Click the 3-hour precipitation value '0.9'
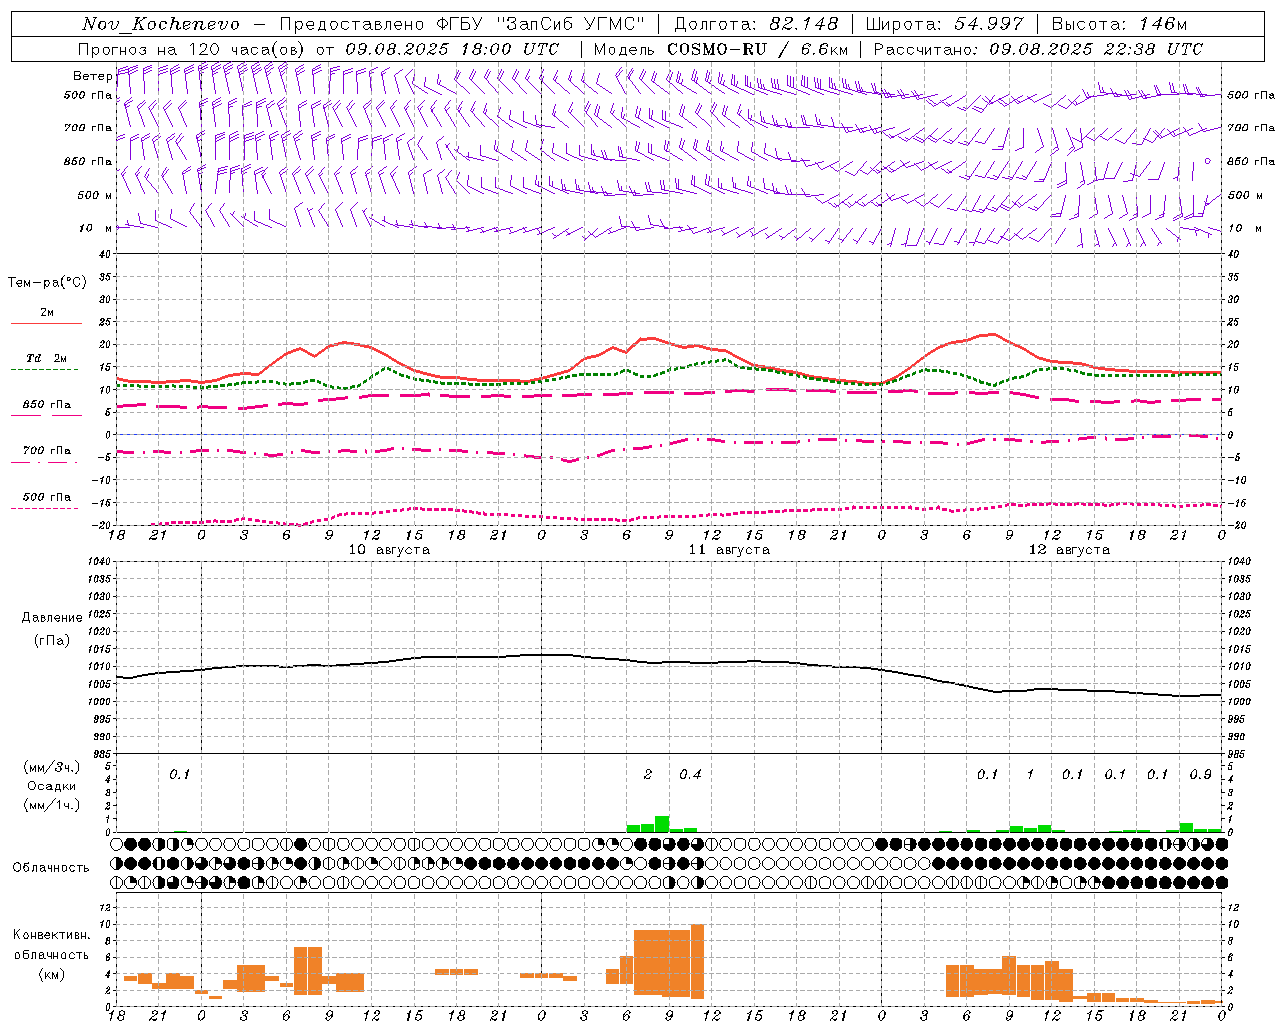This screenshot has width=1280, height=1024. [x=1201, y=775]
